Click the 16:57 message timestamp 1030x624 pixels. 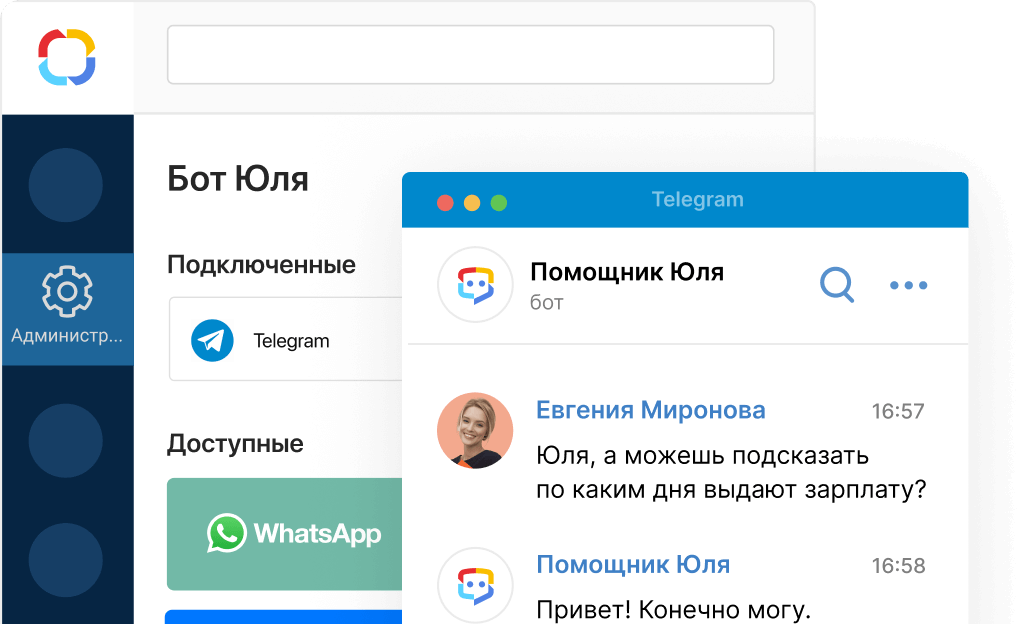(x=898, y=411)
